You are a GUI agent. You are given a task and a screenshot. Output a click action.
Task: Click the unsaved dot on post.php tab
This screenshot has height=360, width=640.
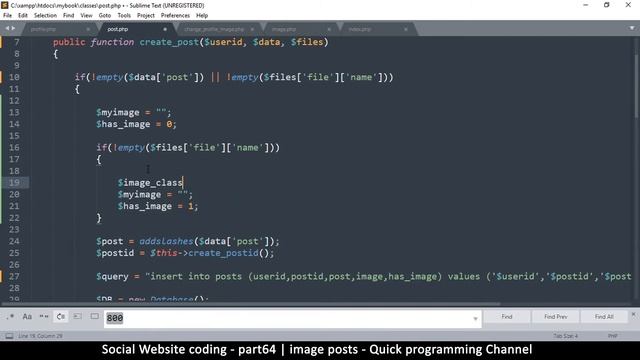click(x=165, y=29)
